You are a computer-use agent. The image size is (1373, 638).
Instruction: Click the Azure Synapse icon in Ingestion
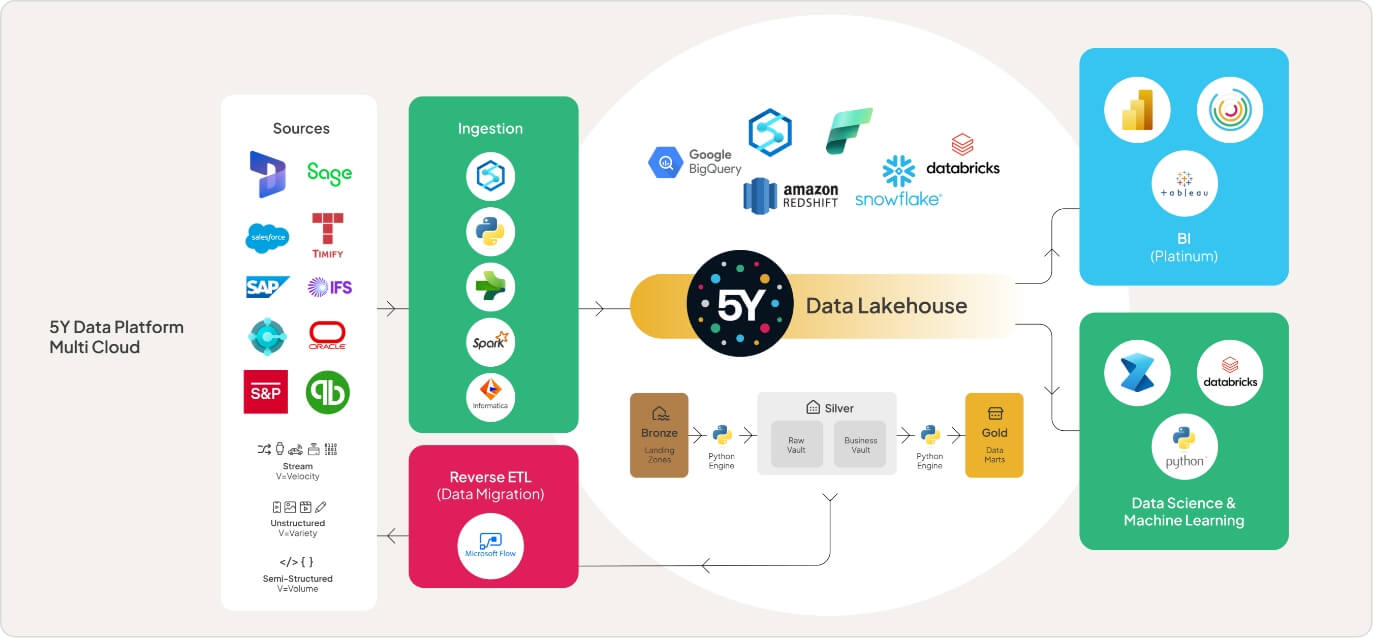(490, 176)
